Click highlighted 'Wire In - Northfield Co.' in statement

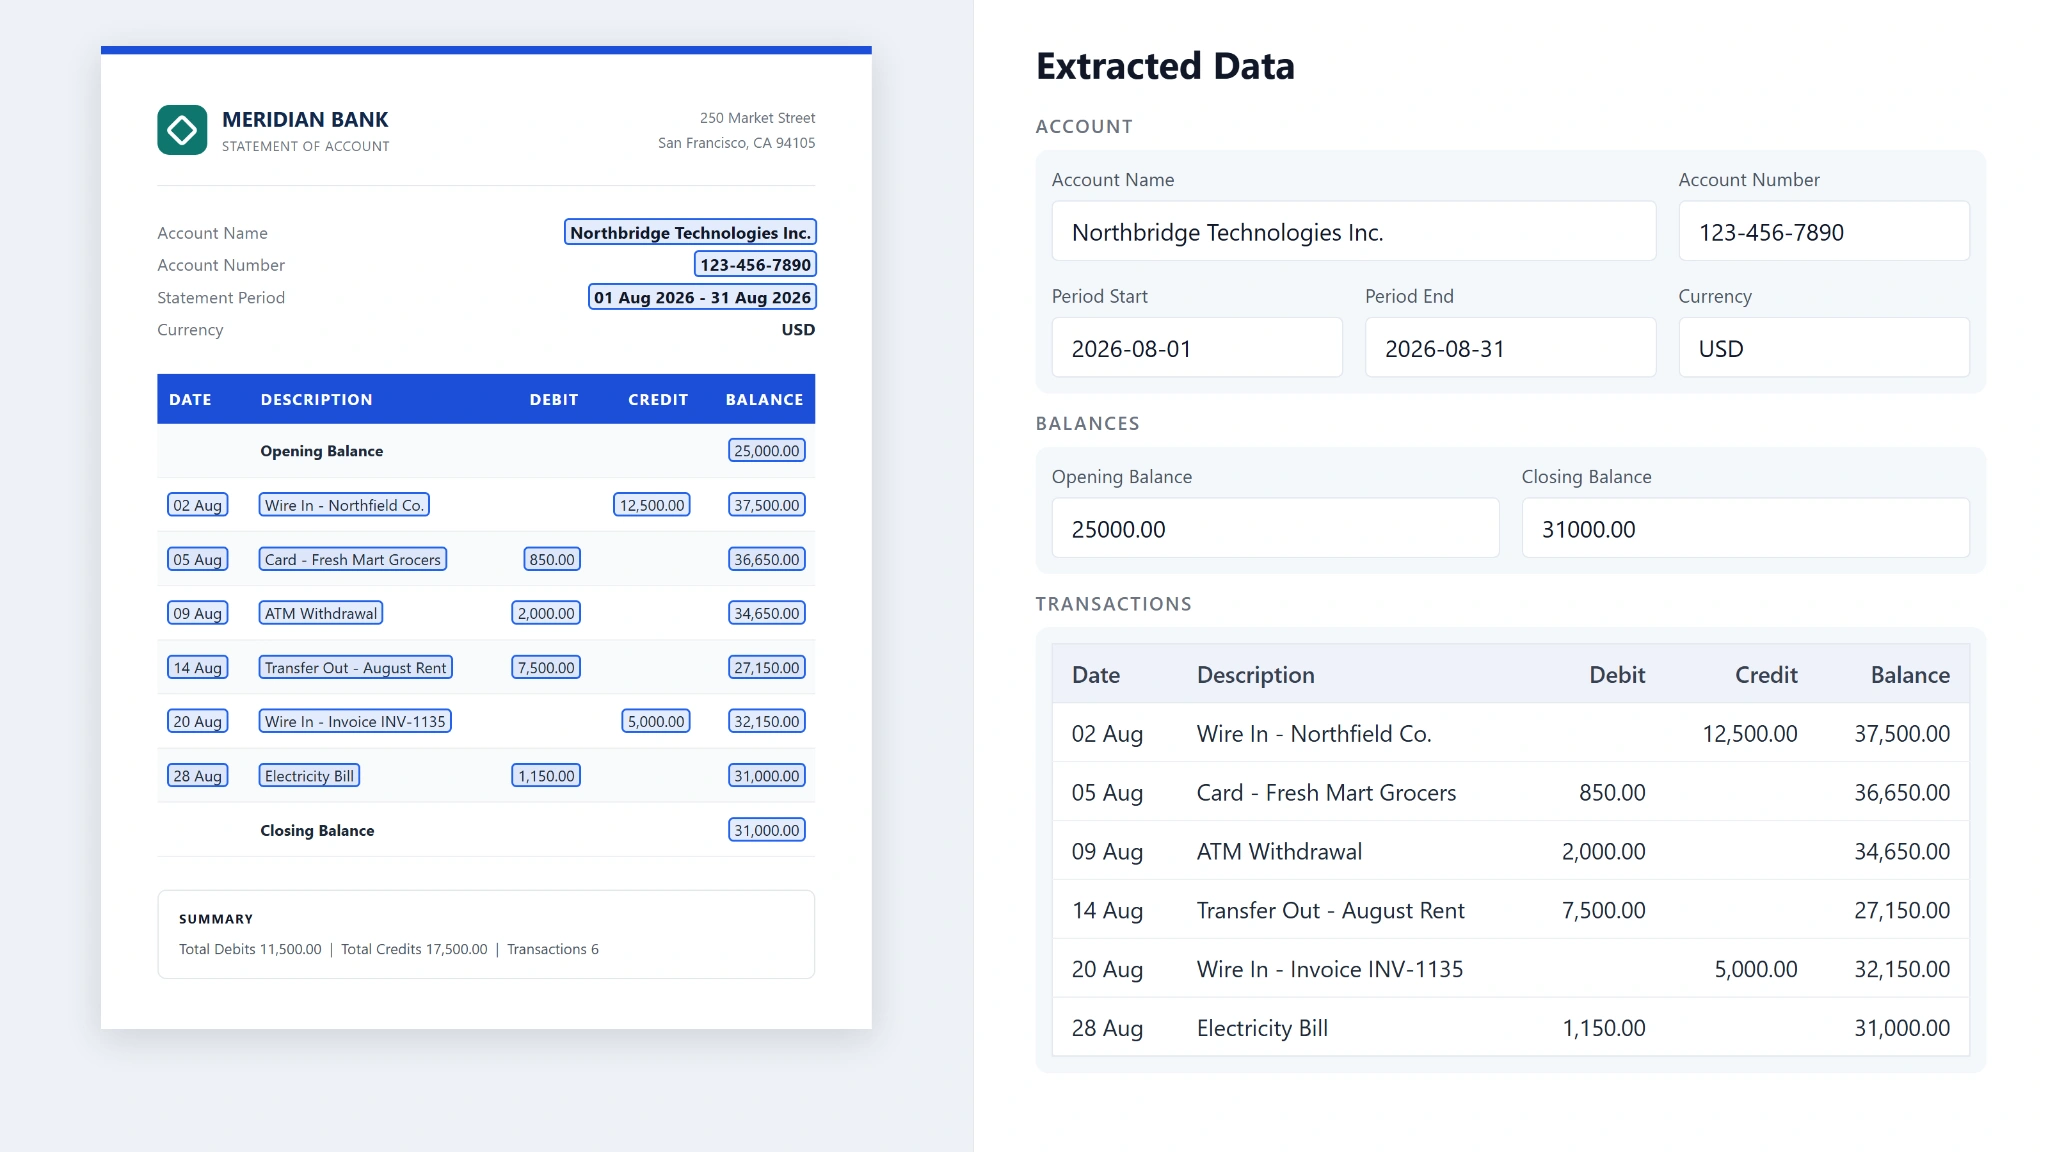coord(344,505)
